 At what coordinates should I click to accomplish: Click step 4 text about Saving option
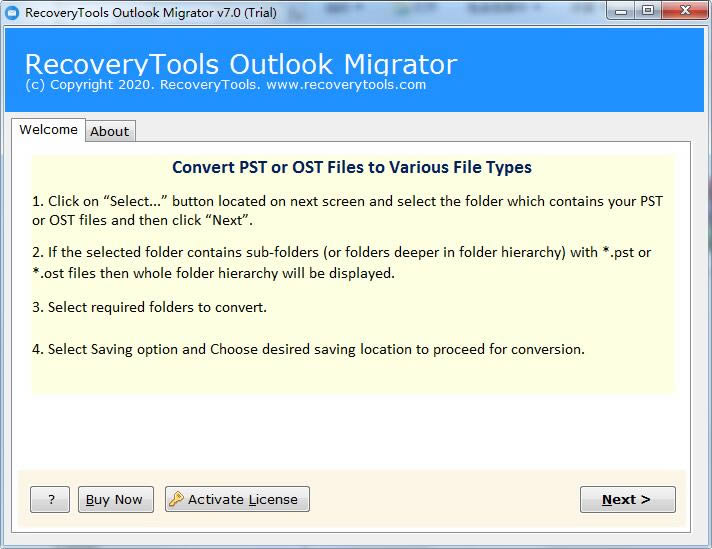(x=308, y=349)
